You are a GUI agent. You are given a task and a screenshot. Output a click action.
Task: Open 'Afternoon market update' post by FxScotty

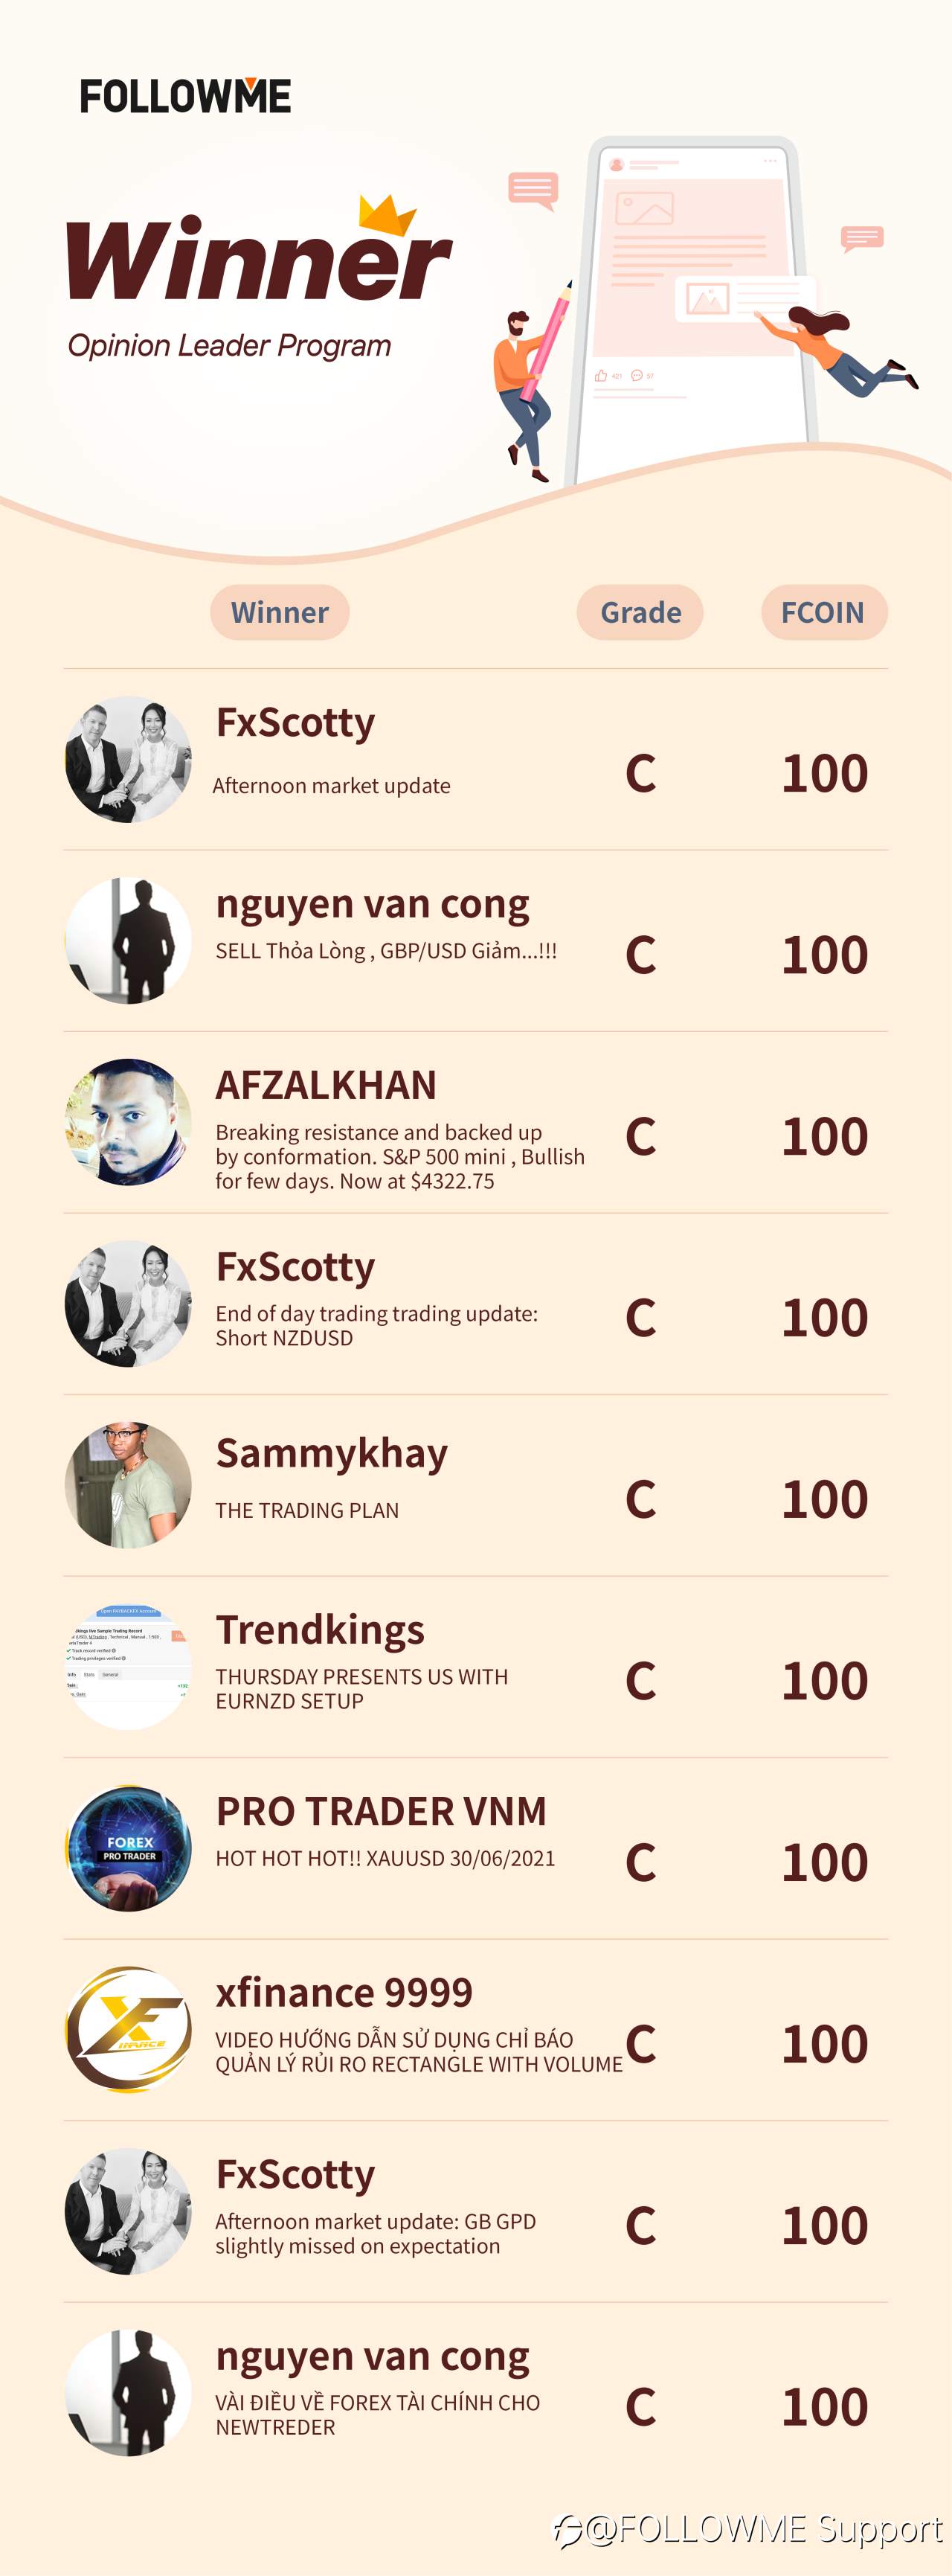pyautogui.click(x=331, y=786)
